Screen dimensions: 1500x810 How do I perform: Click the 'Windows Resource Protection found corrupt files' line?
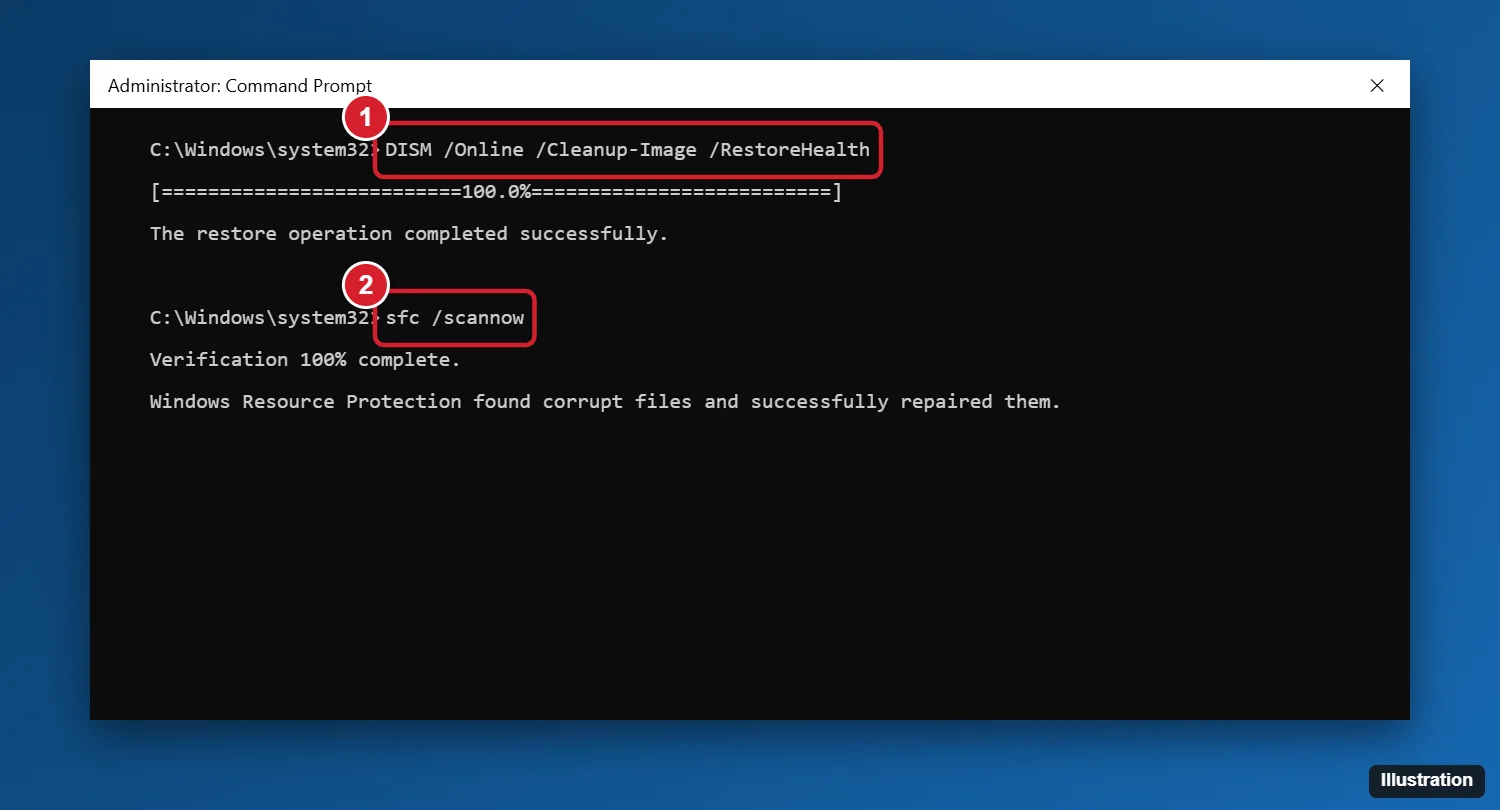point(605,402)
